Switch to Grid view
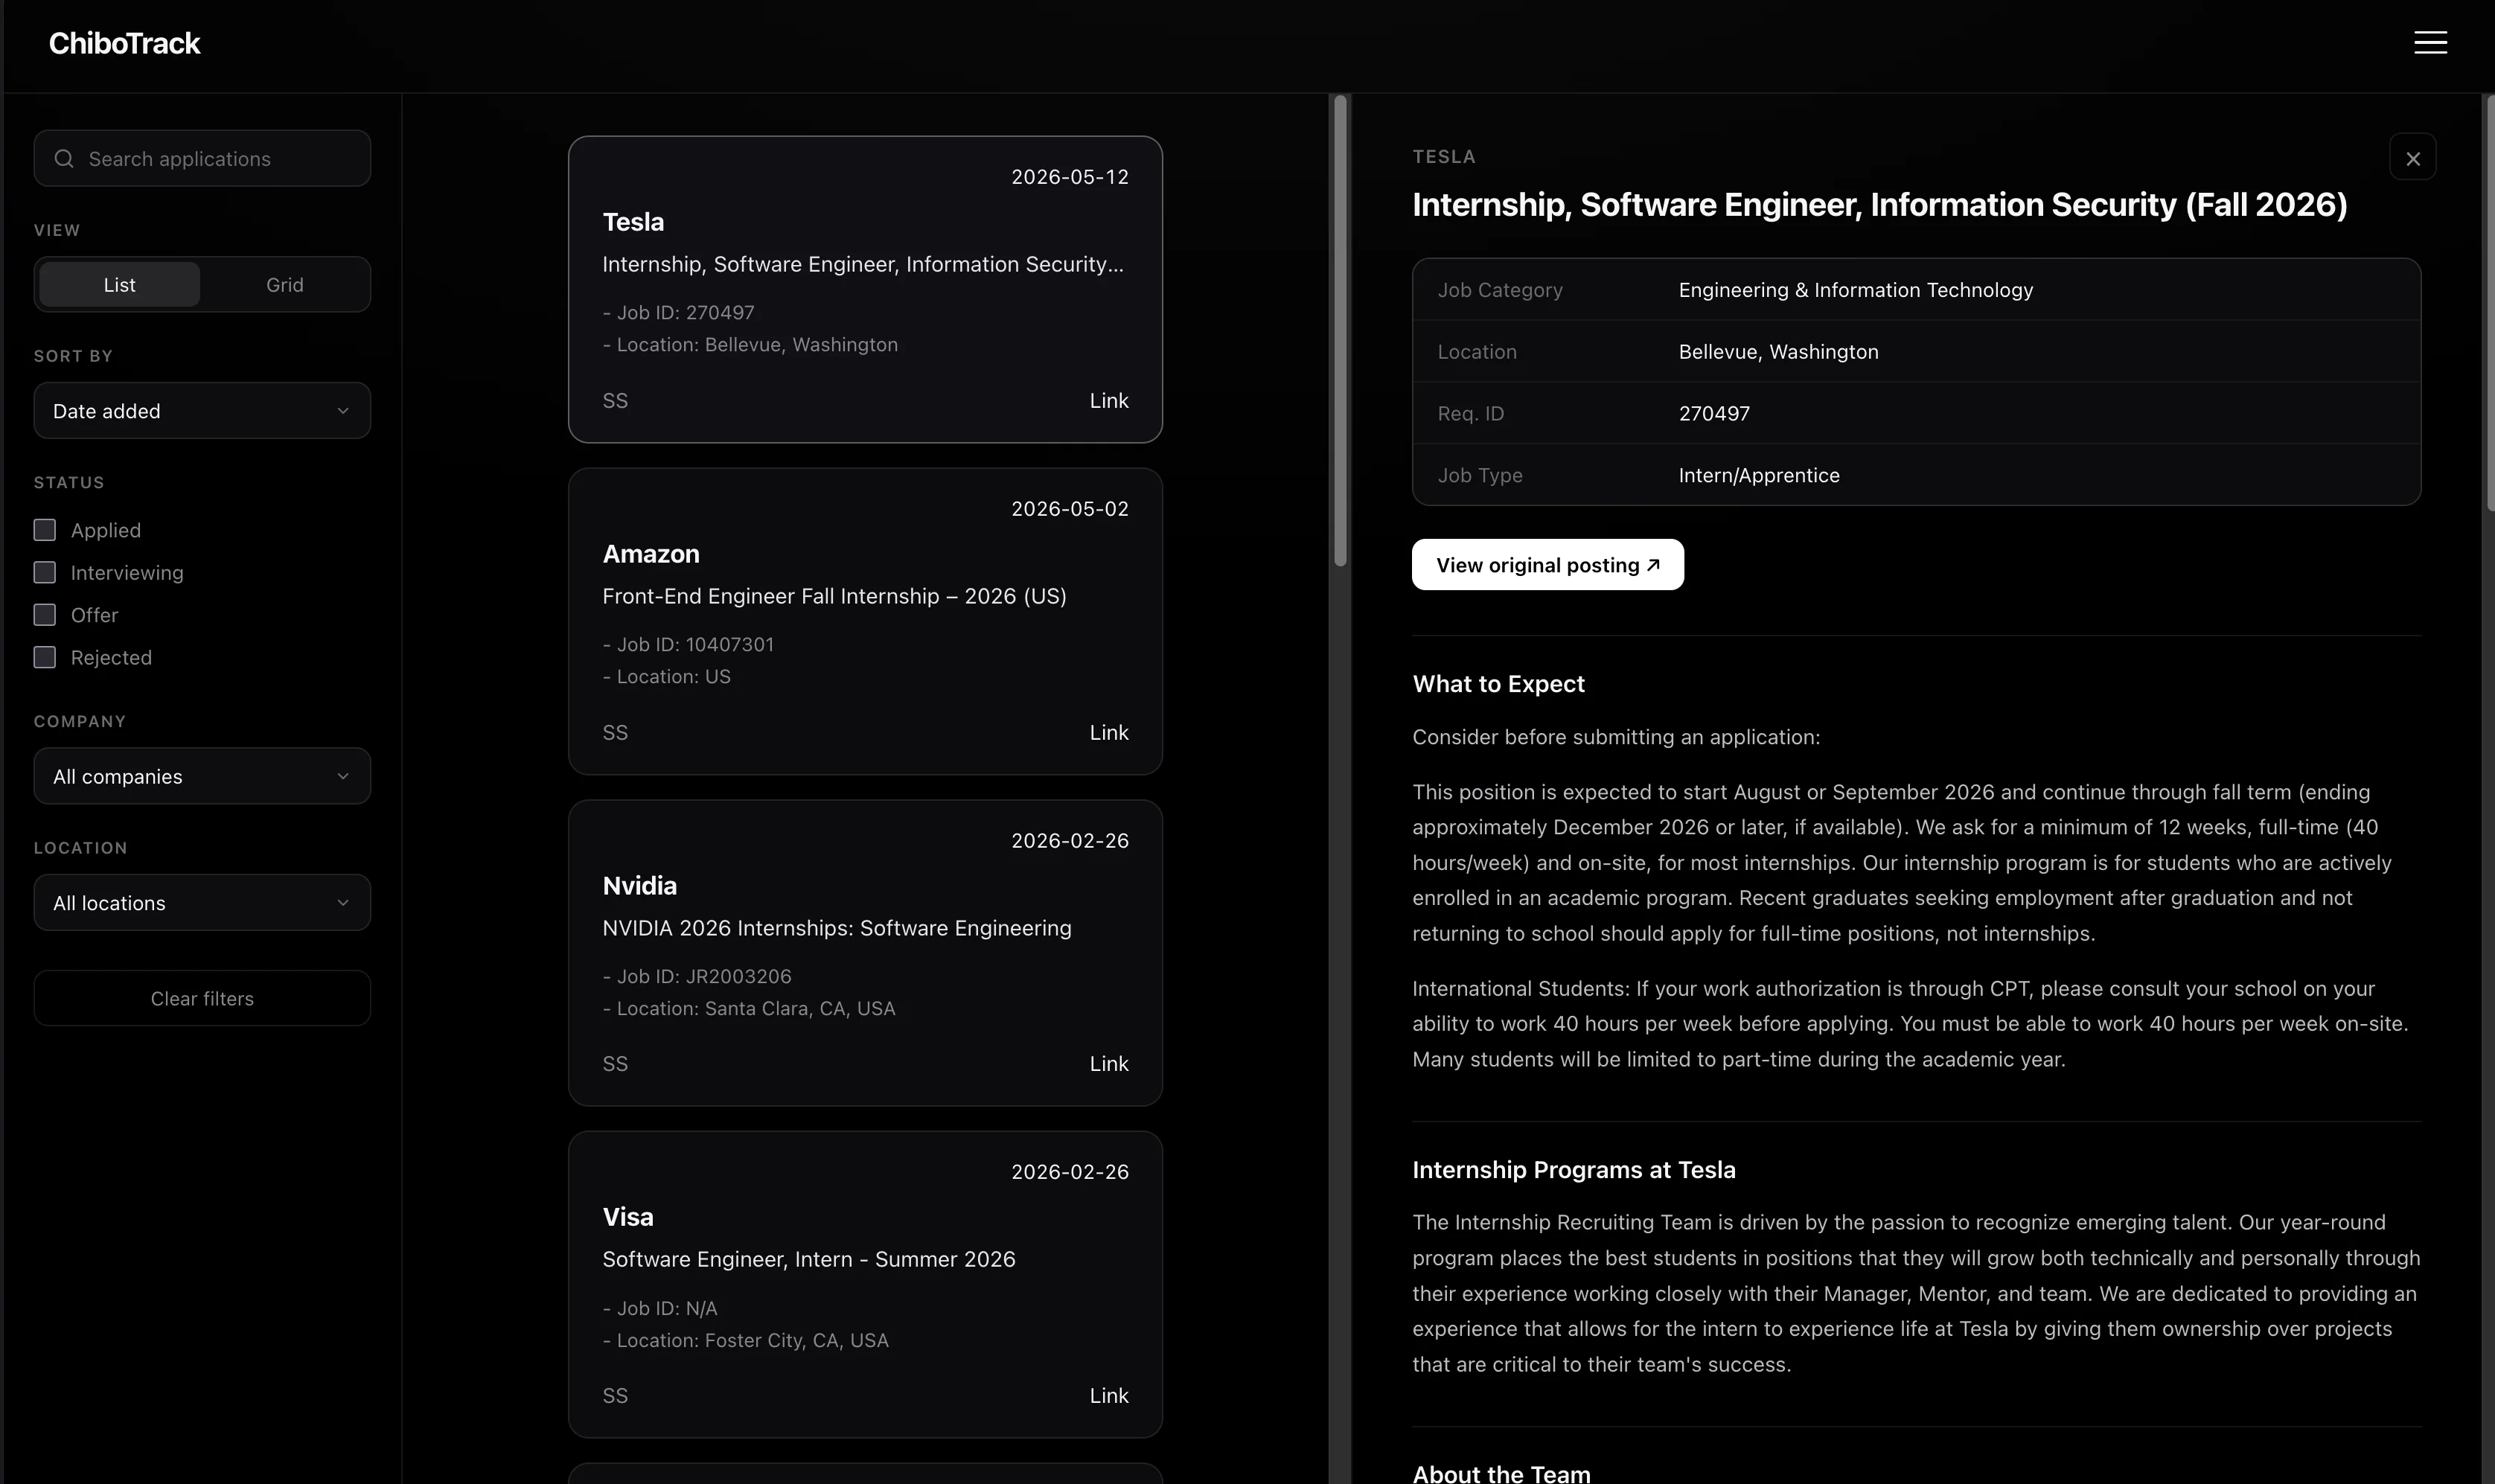 pyautogui.click(x=284, y=285)
